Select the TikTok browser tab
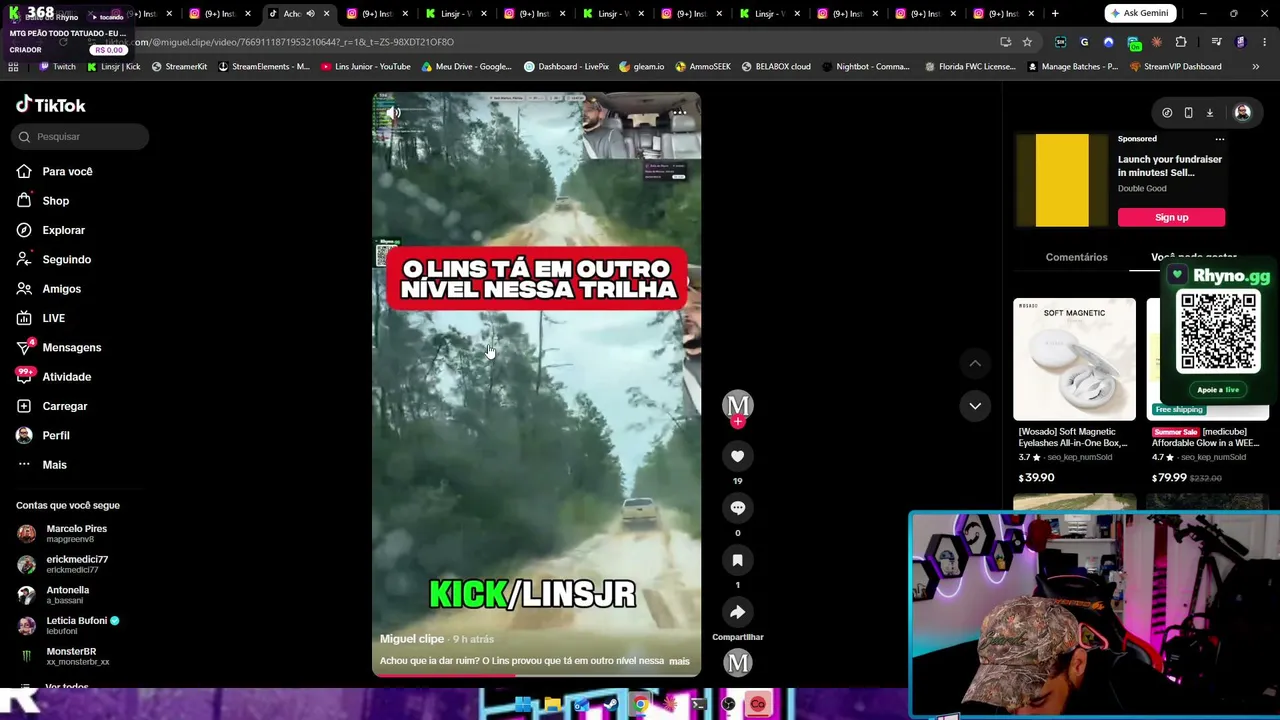 coord(299,14)
